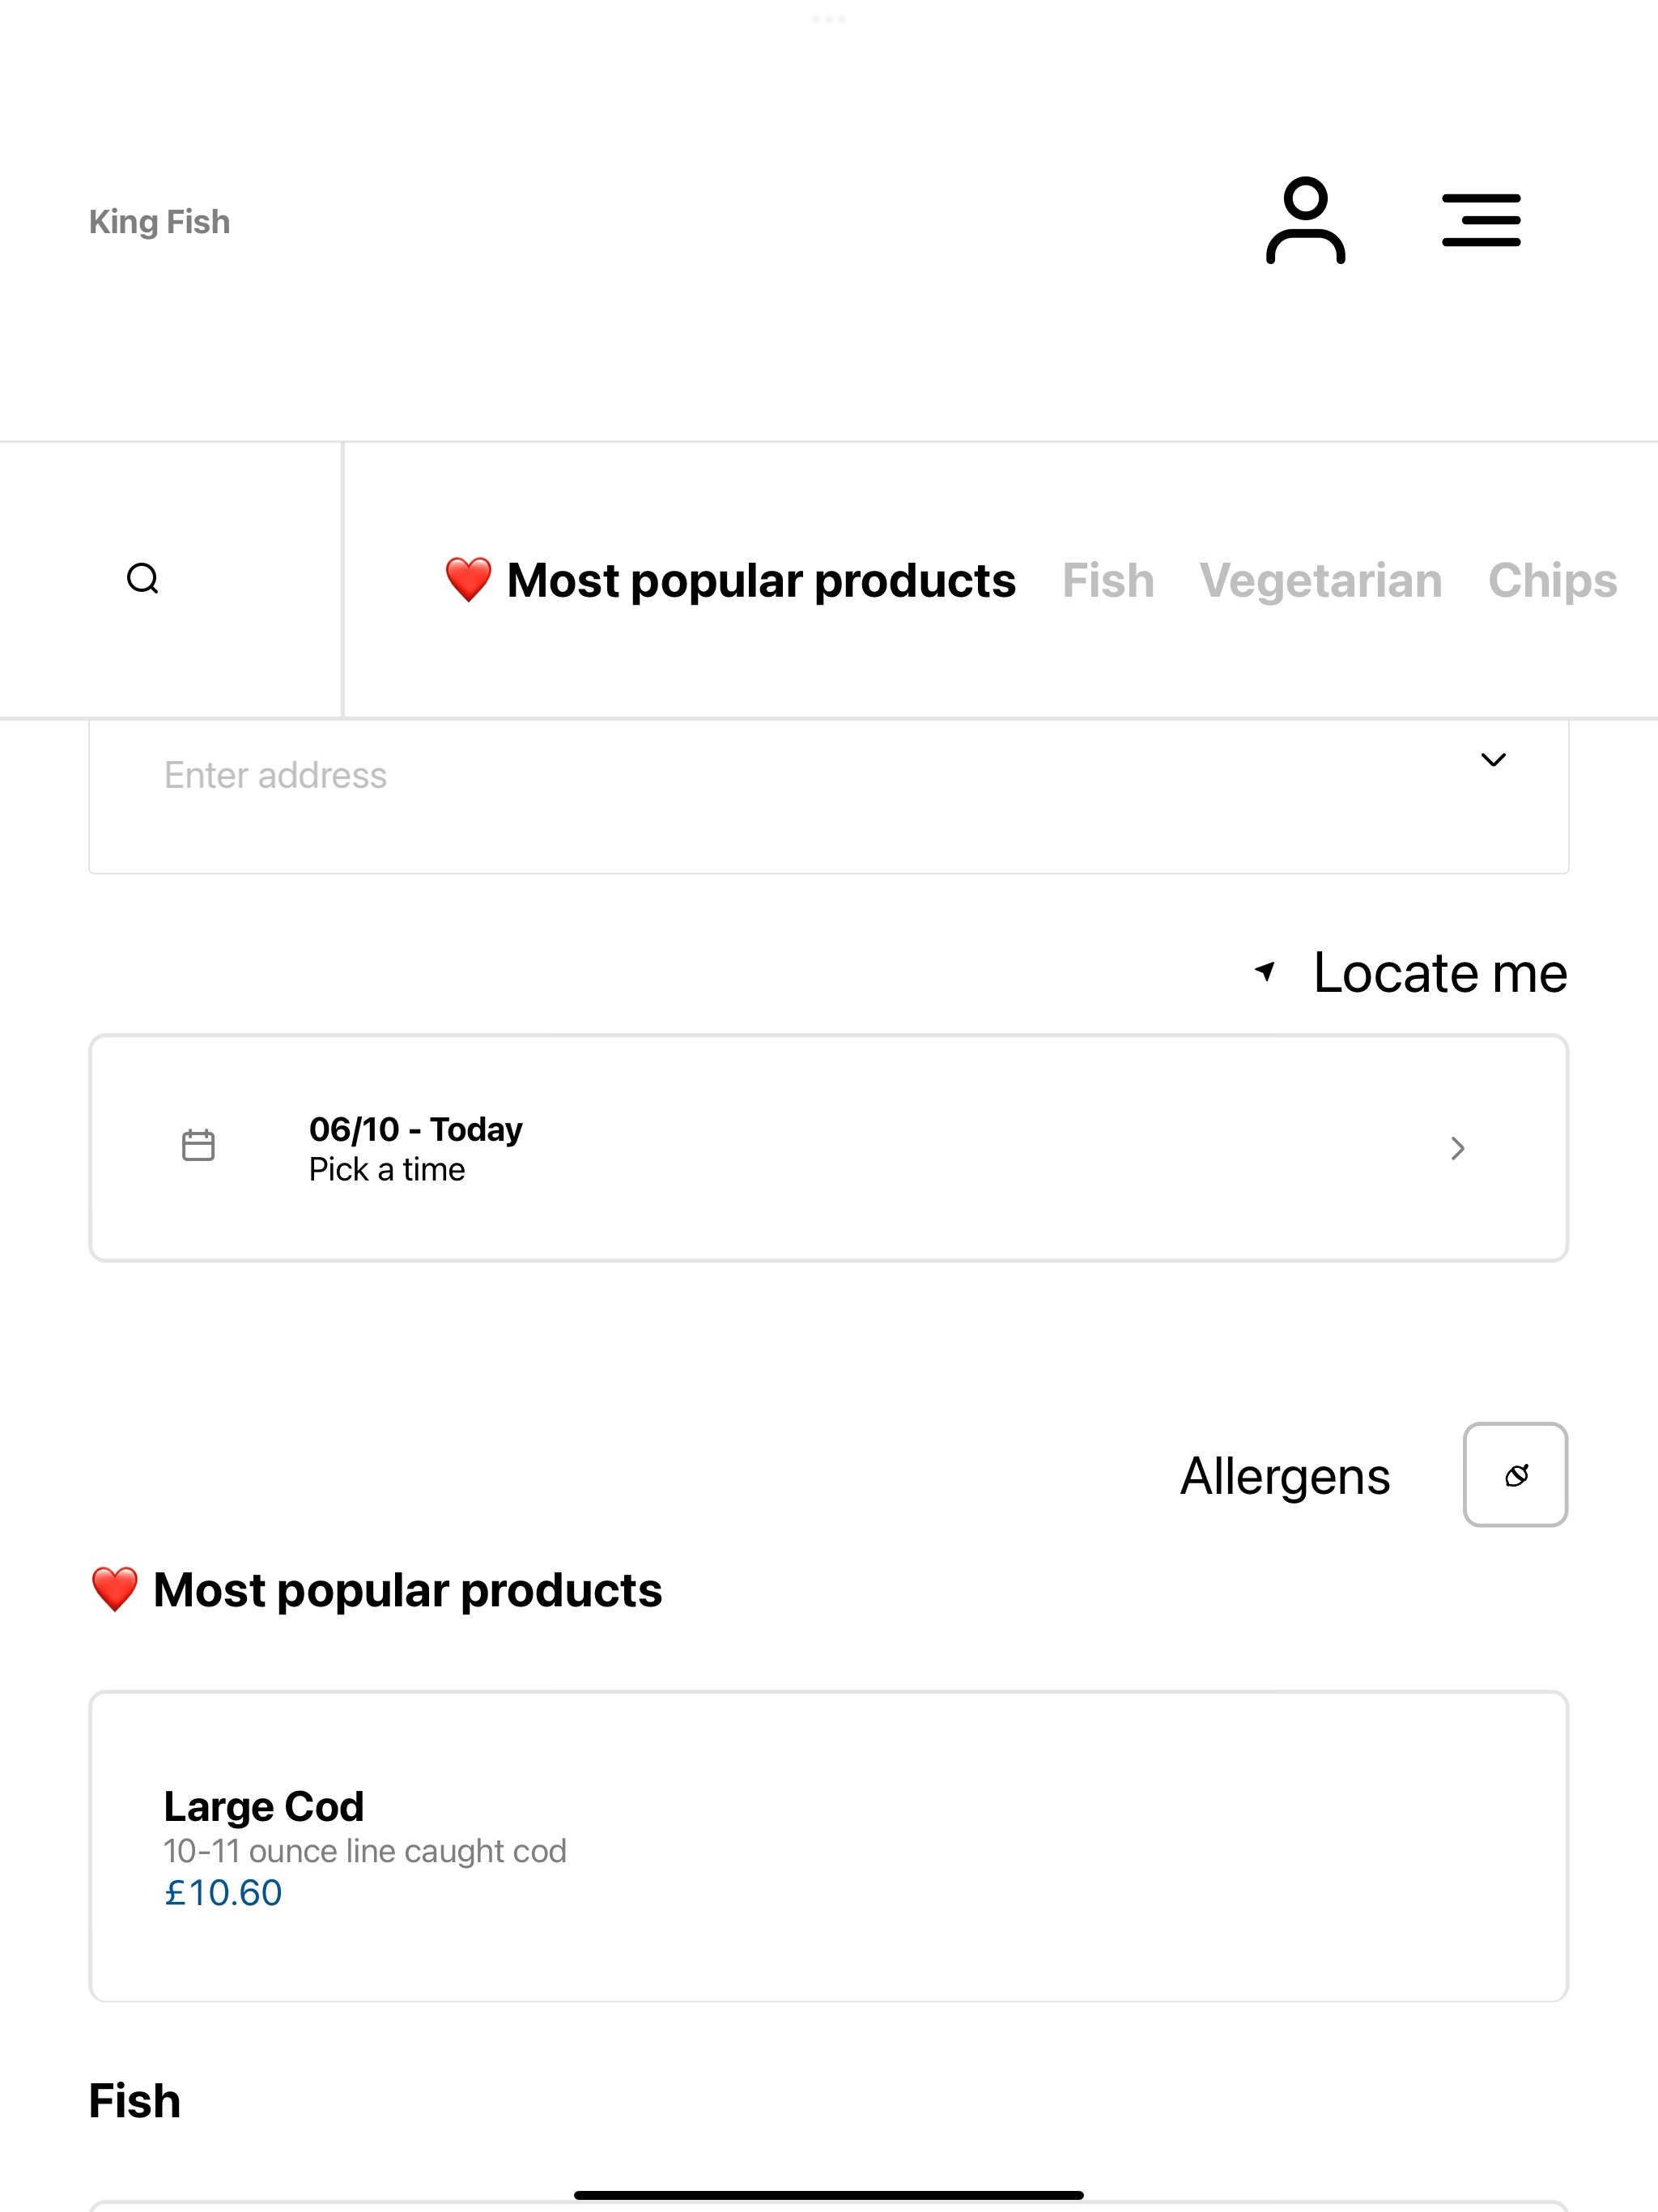
Task: Open time picker via right chevron
Action: [x=1457, y=1148]
